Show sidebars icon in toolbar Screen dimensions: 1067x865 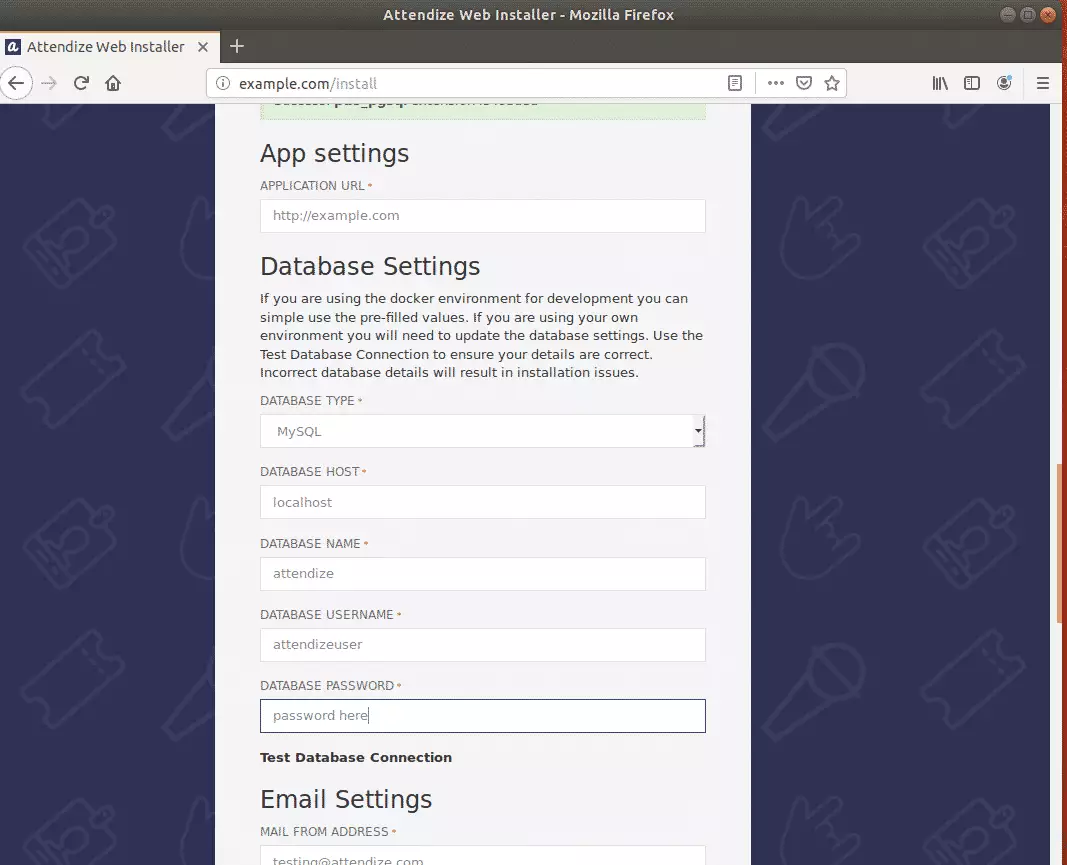pyautogui.click(x=972, y=83)
